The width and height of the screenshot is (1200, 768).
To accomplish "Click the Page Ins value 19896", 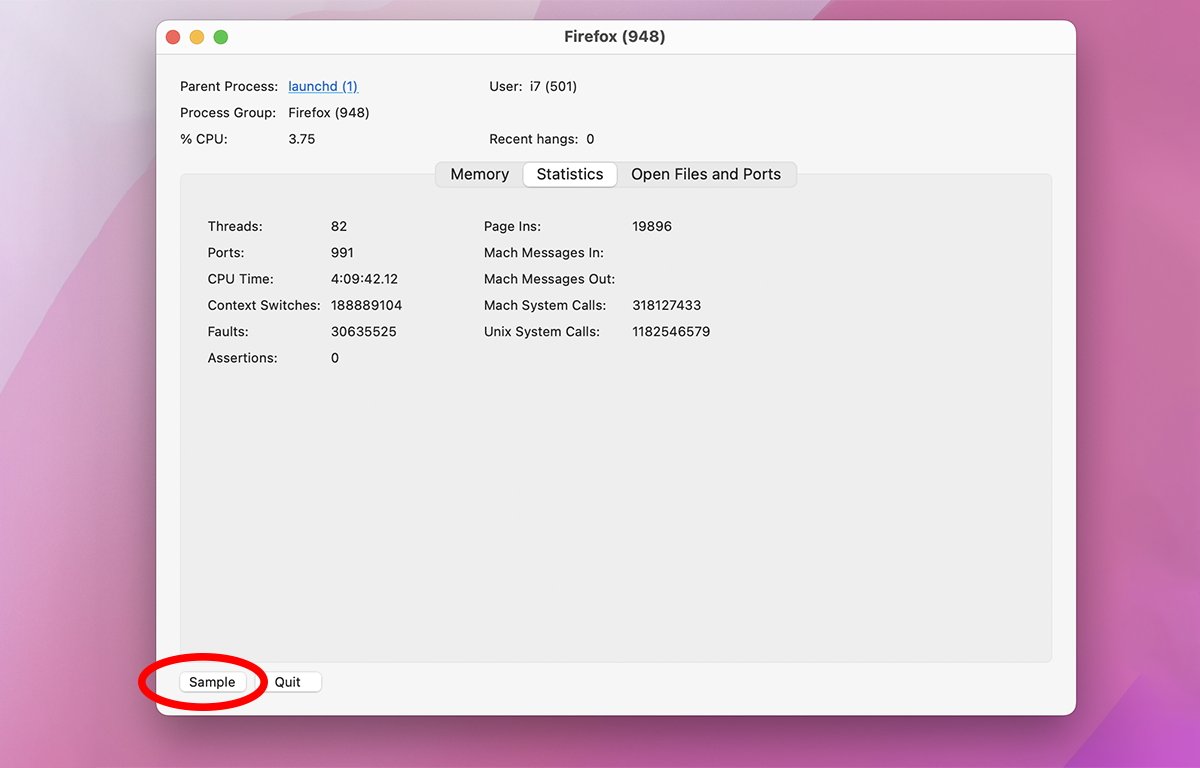I will [652, 227].
